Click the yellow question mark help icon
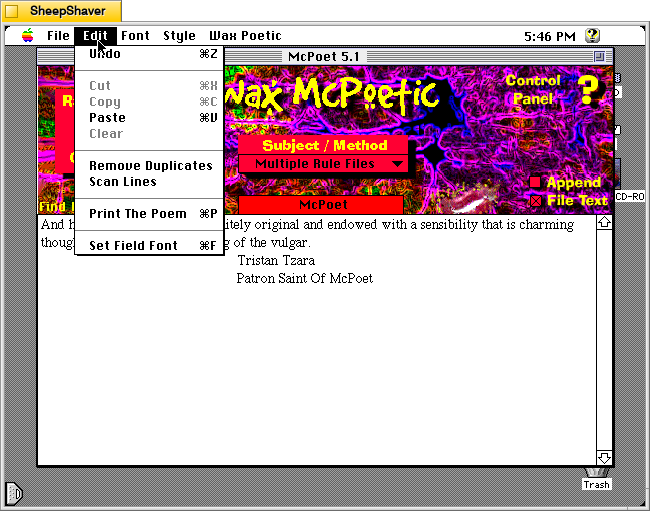Viewport: 650px width, 511px height. pos(588,90)
